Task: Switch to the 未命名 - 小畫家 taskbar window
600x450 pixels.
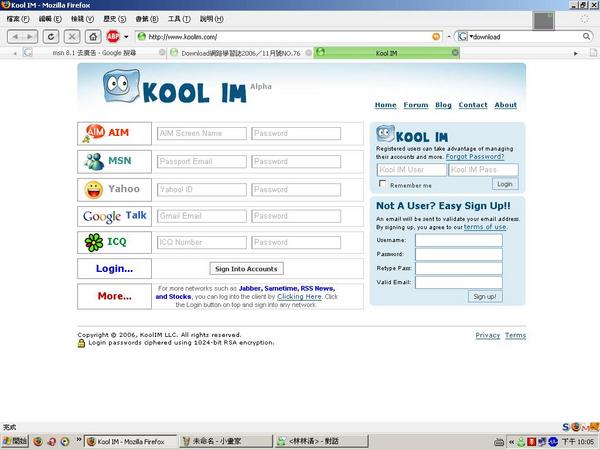Action: point(227,441)
